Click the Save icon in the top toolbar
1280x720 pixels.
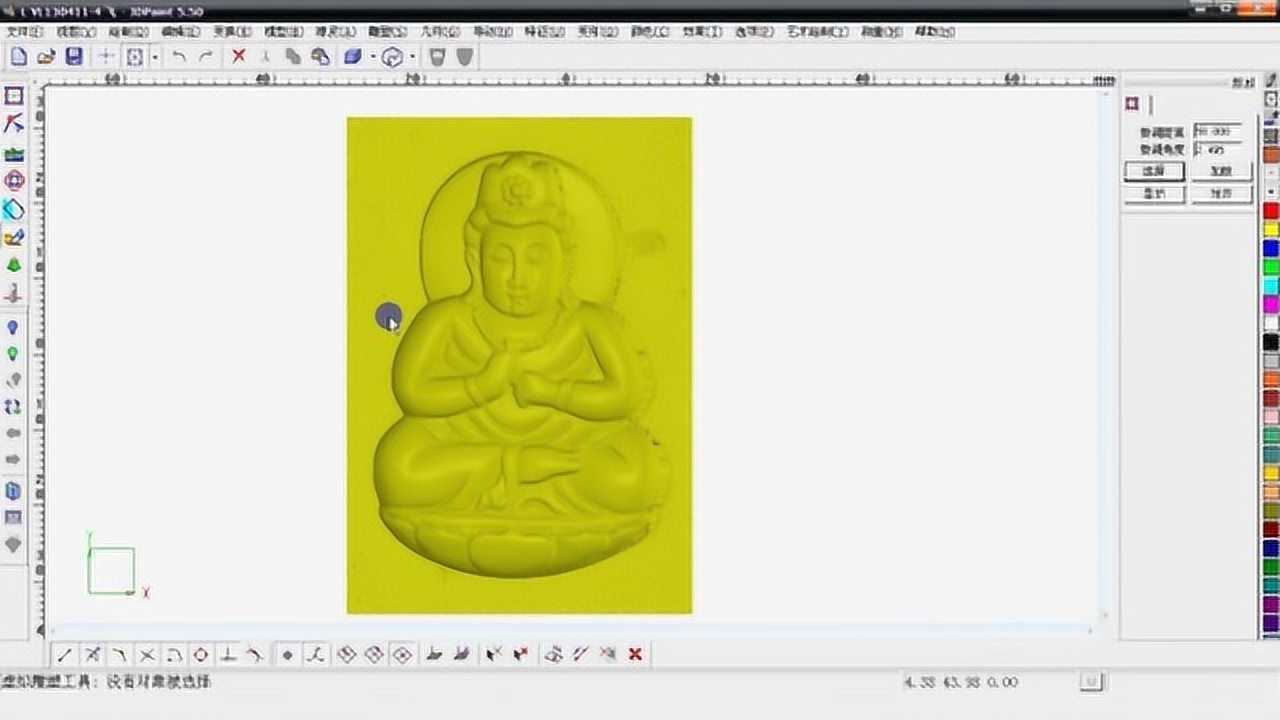(x=73, y=57)
